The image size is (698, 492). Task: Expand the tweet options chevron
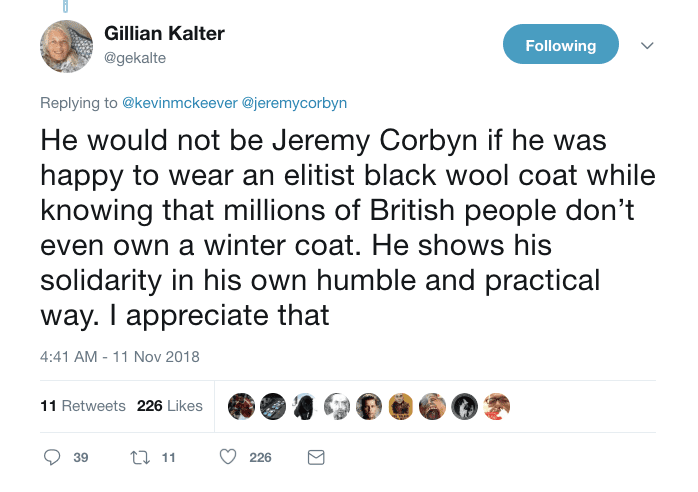647,45
